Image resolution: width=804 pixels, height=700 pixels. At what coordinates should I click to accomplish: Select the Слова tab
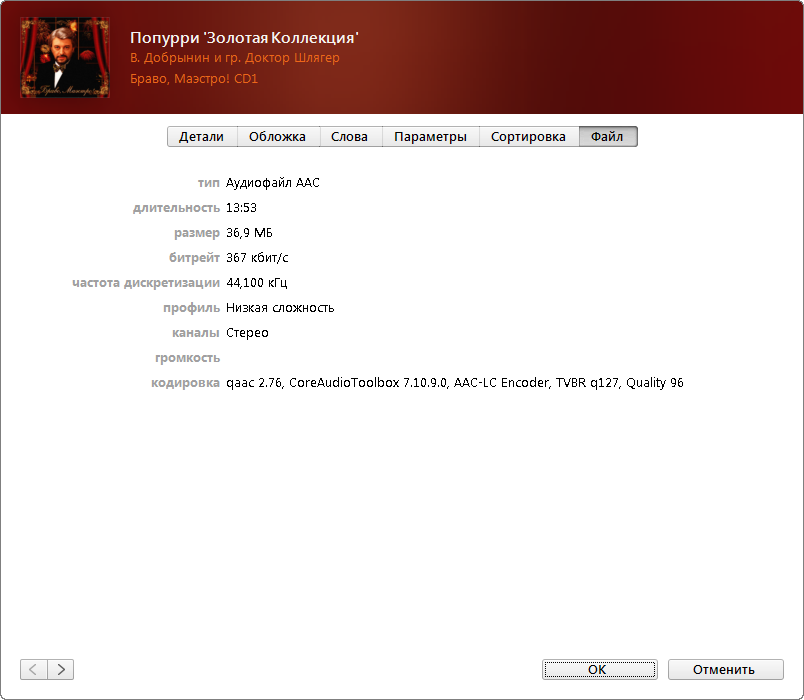point(349,137)
